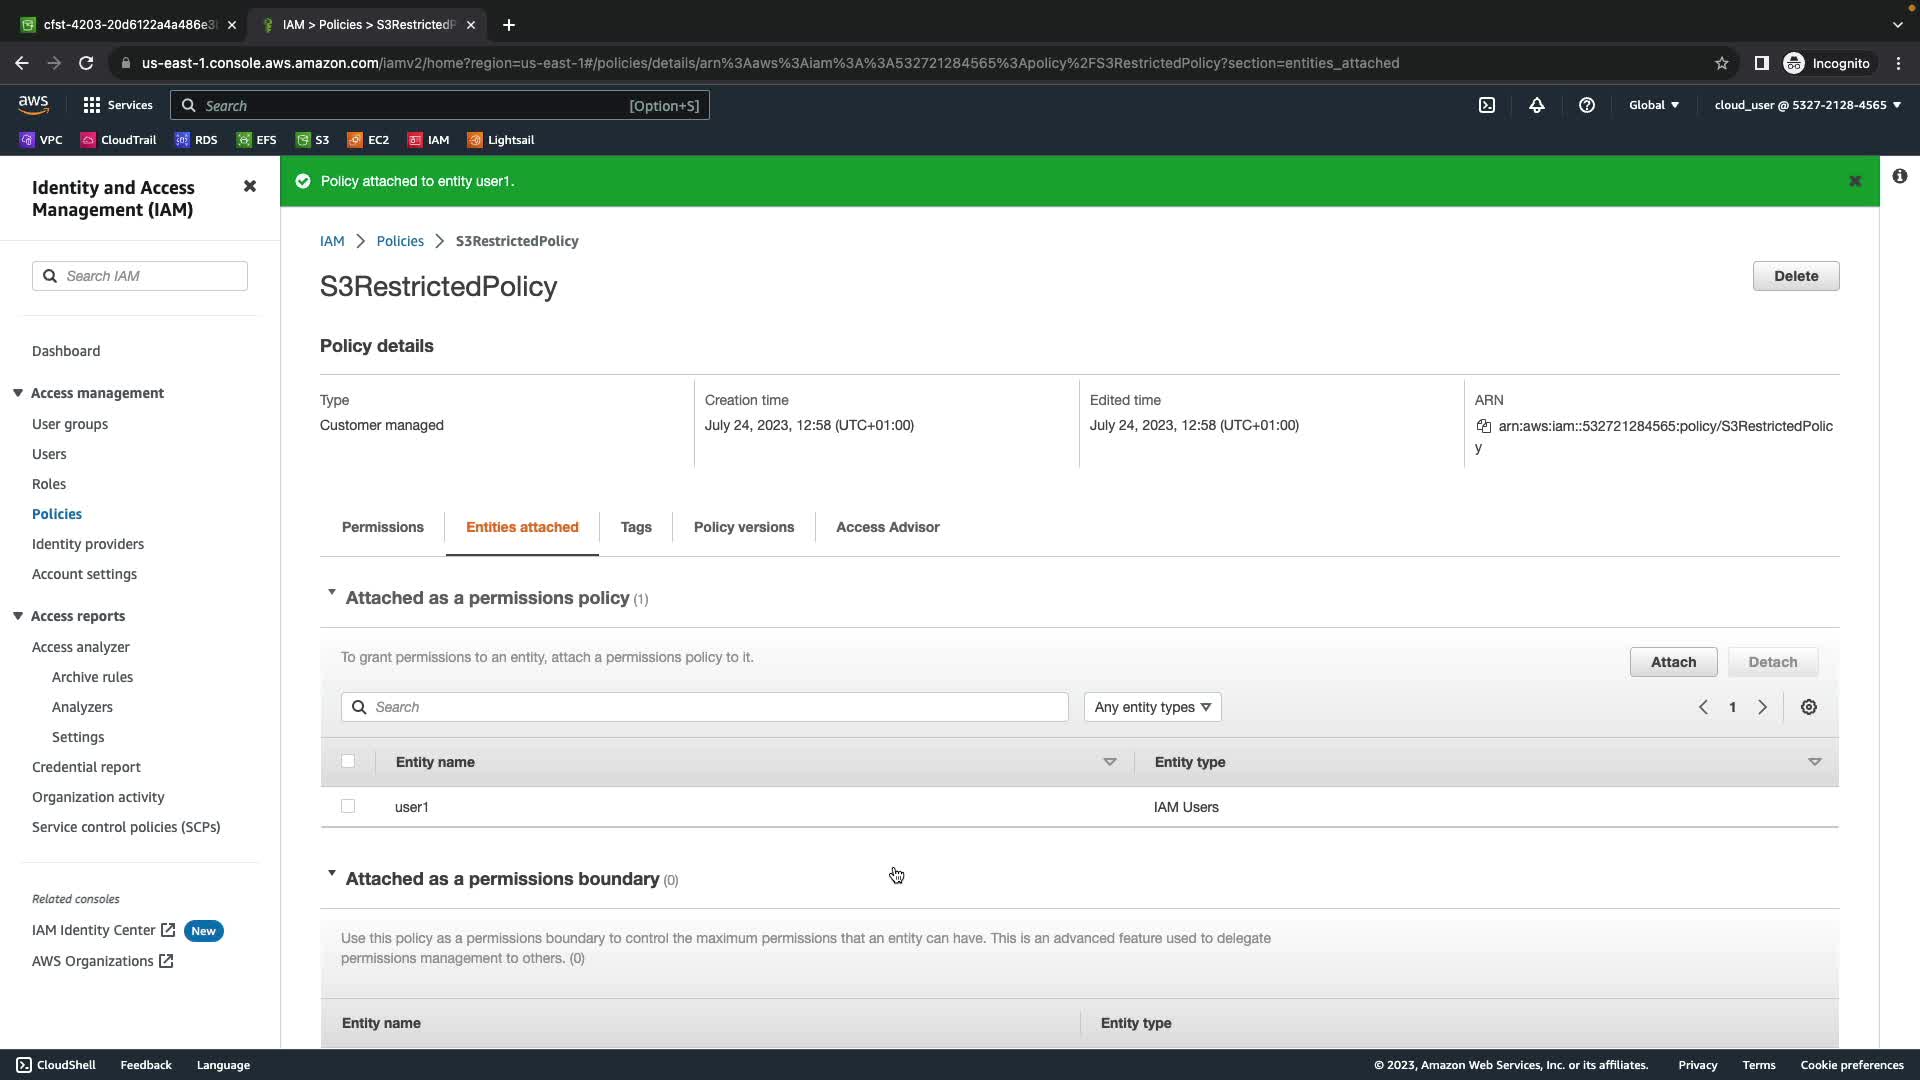Image resolution: width=1920 pixels, height=1080 pixels.
Task: Click the Attach button
Action: click(x=1673, y=662)
